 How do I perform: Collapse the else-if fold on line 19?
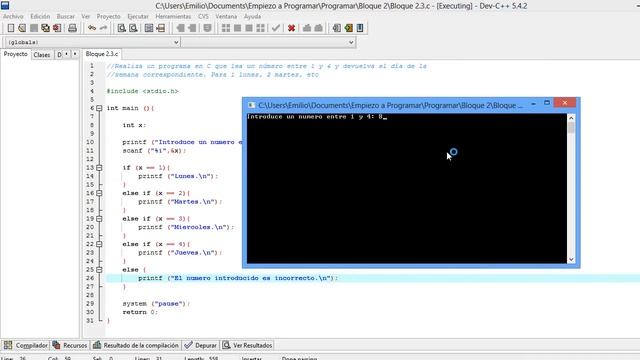(x=99, y=219)
